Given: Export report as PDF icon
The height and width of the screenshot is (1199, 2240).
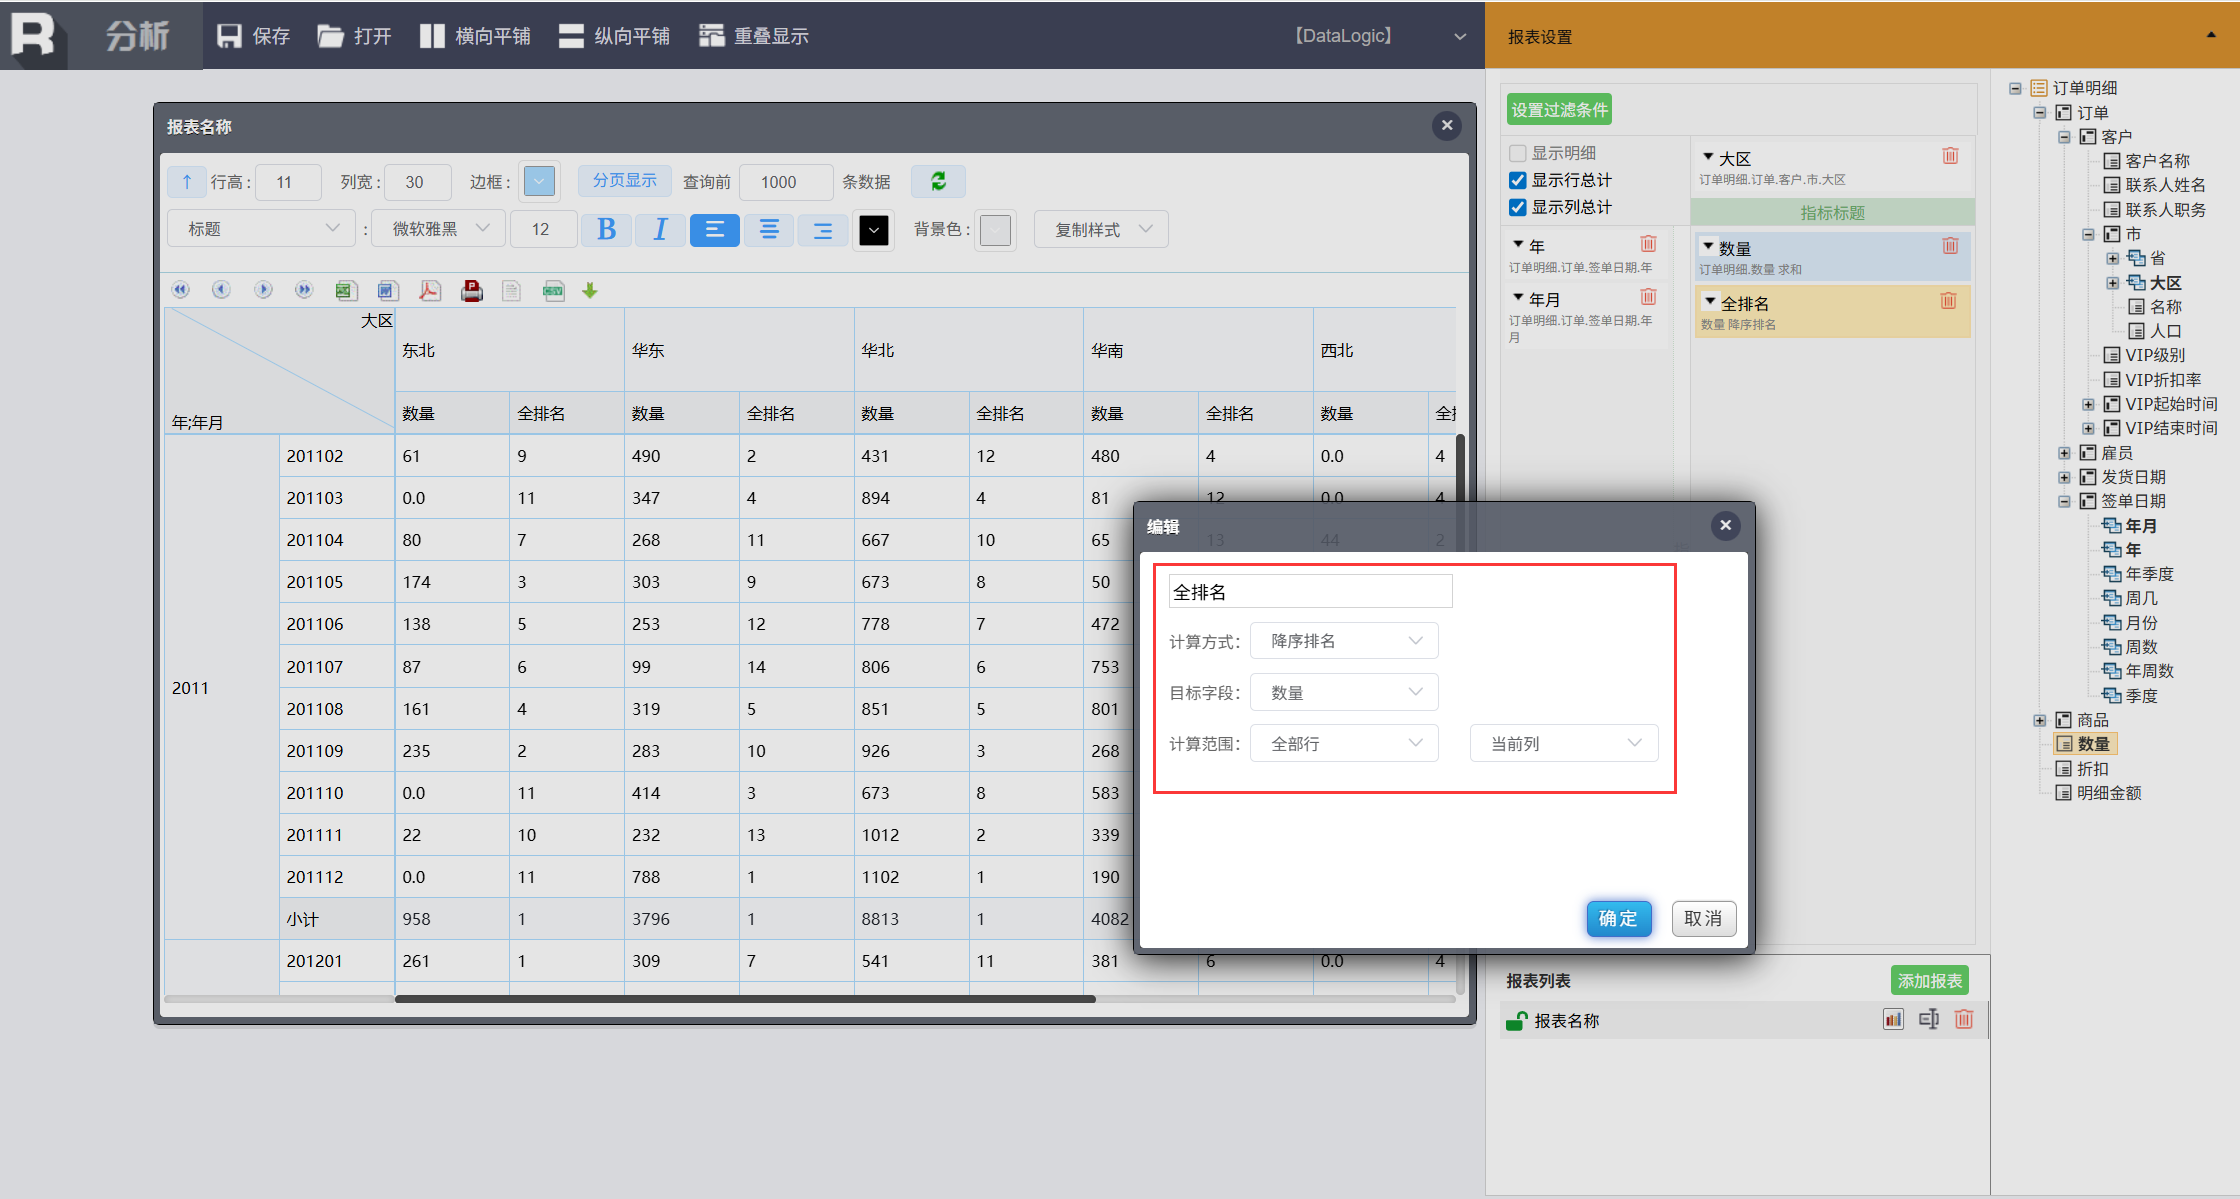Looking at the screenshot, I should [430, 290].
